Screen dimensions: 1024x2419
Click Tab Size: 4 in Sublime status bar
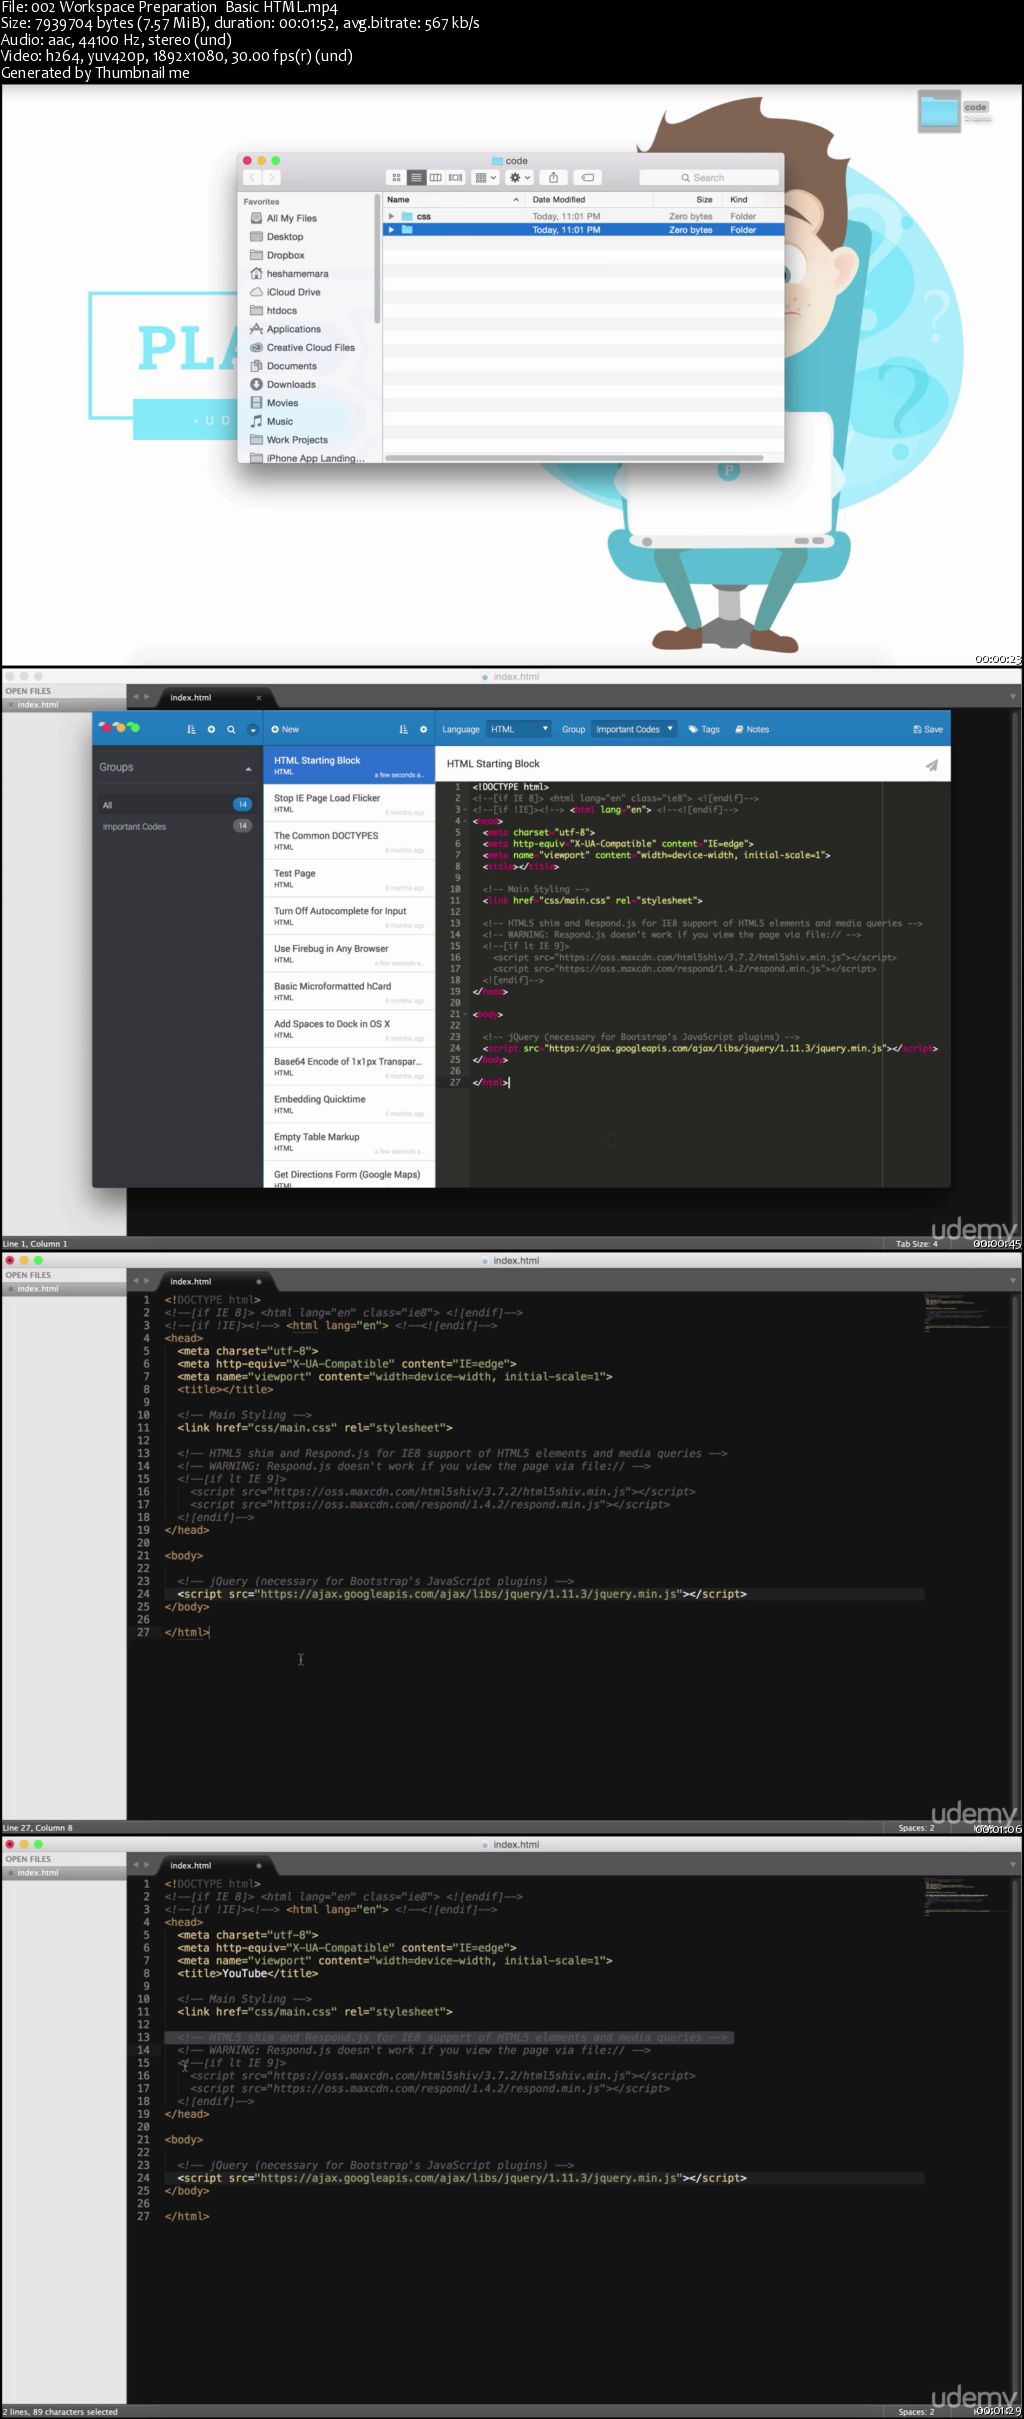pos(916,1244)
